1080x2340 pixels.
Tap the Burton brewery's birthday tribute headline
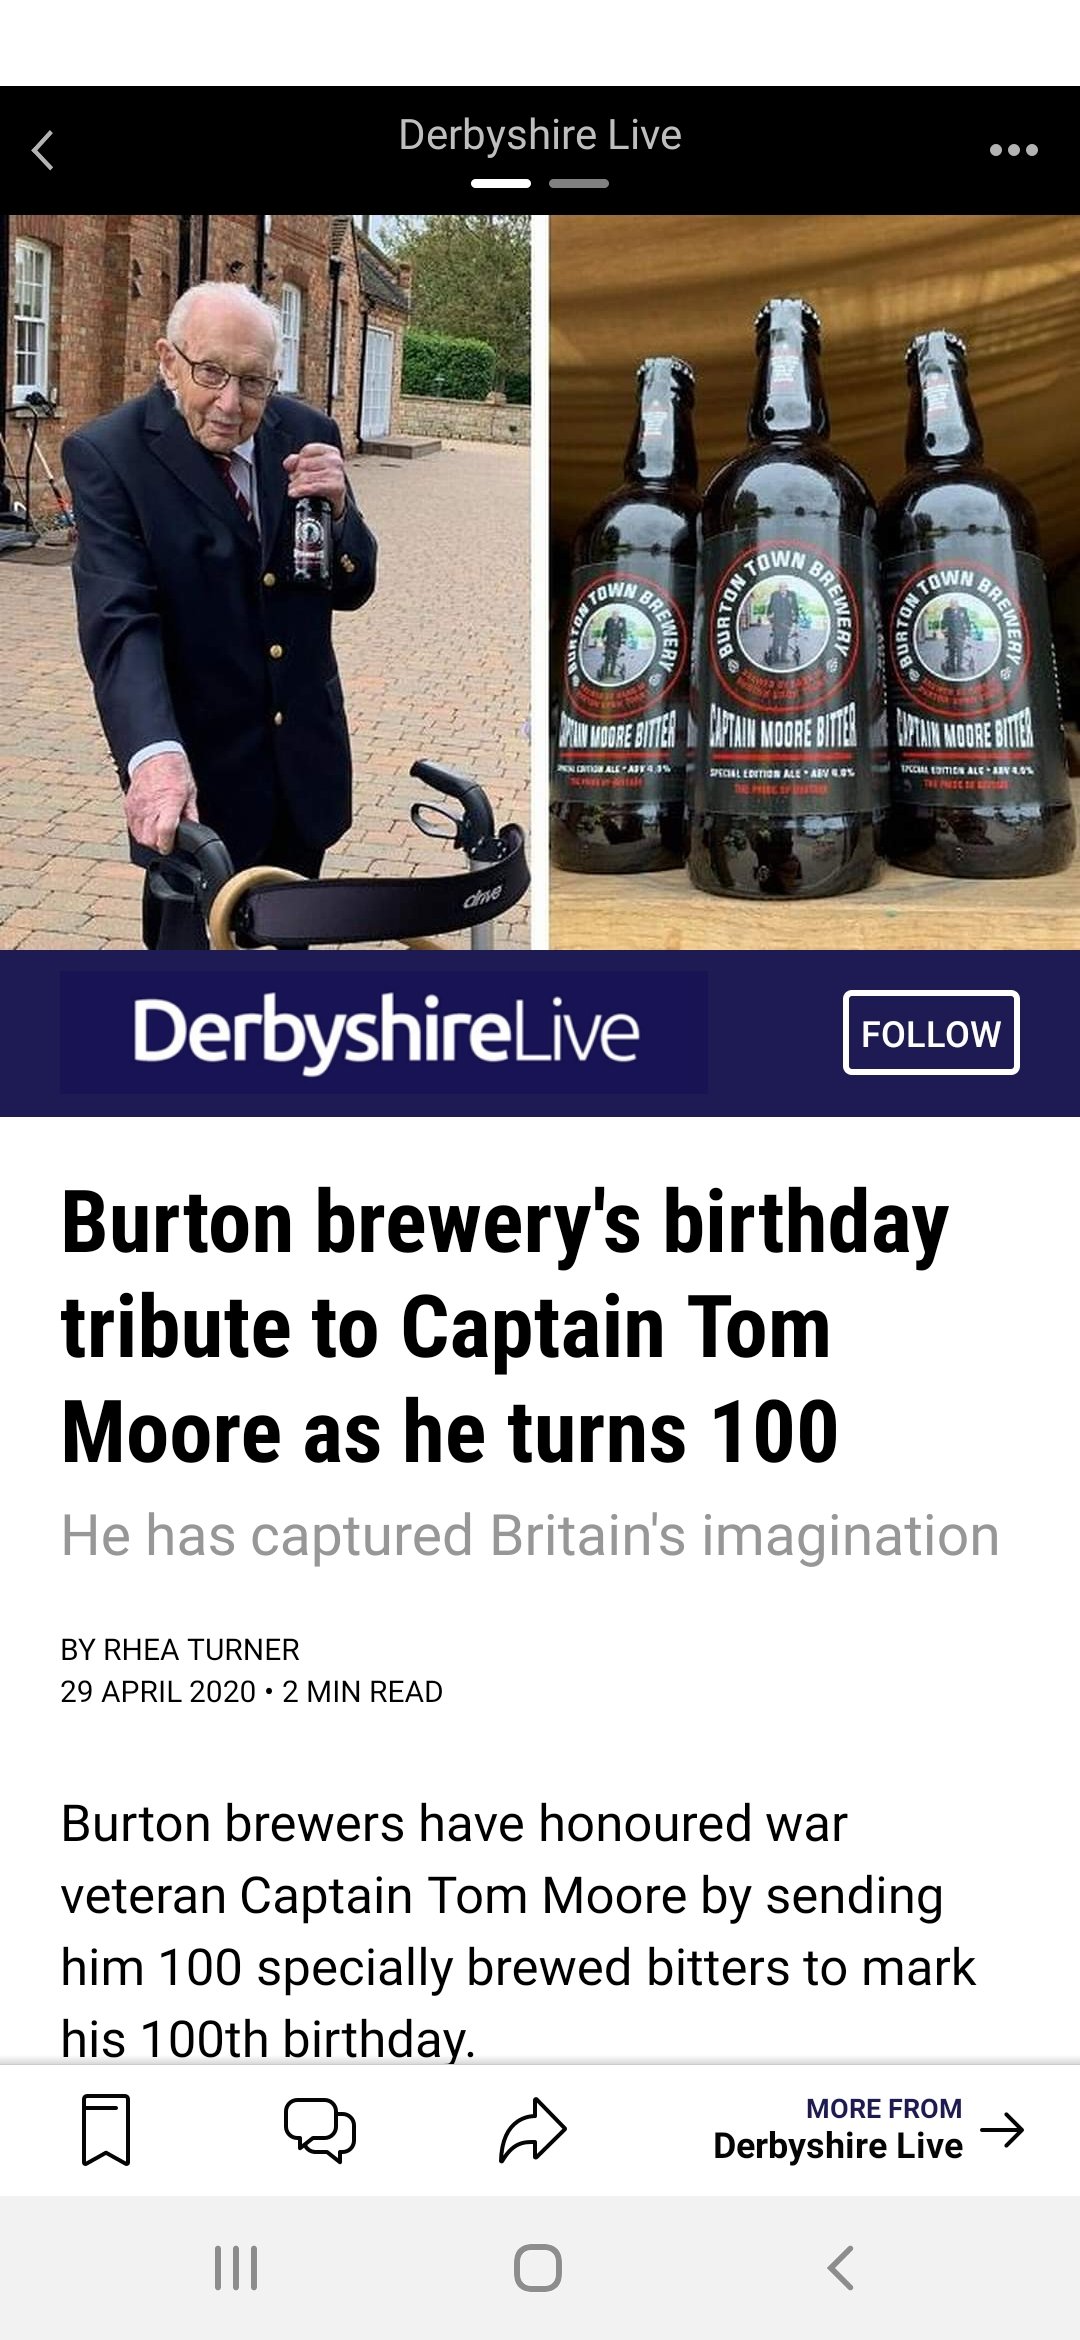pos(505,1328)
